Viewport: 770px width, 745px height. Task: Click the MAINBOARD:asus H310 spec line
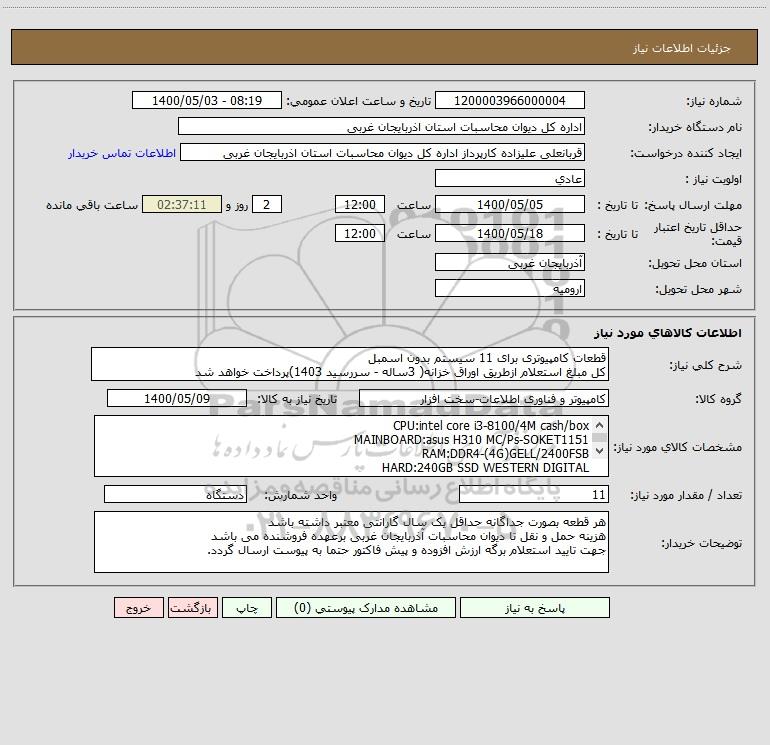(471, 440)
